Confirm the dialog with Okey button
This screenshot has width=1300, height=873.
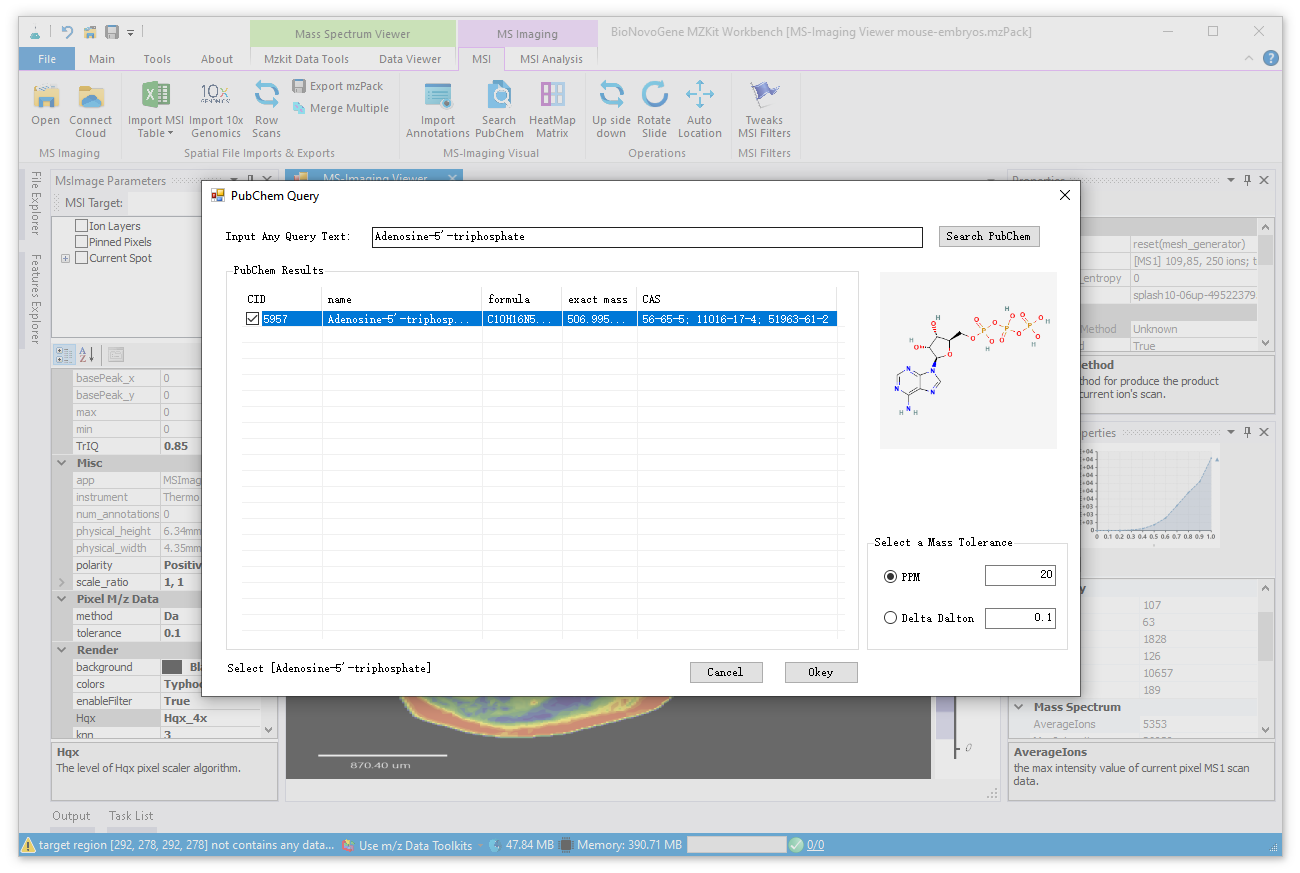coord(820,672)
